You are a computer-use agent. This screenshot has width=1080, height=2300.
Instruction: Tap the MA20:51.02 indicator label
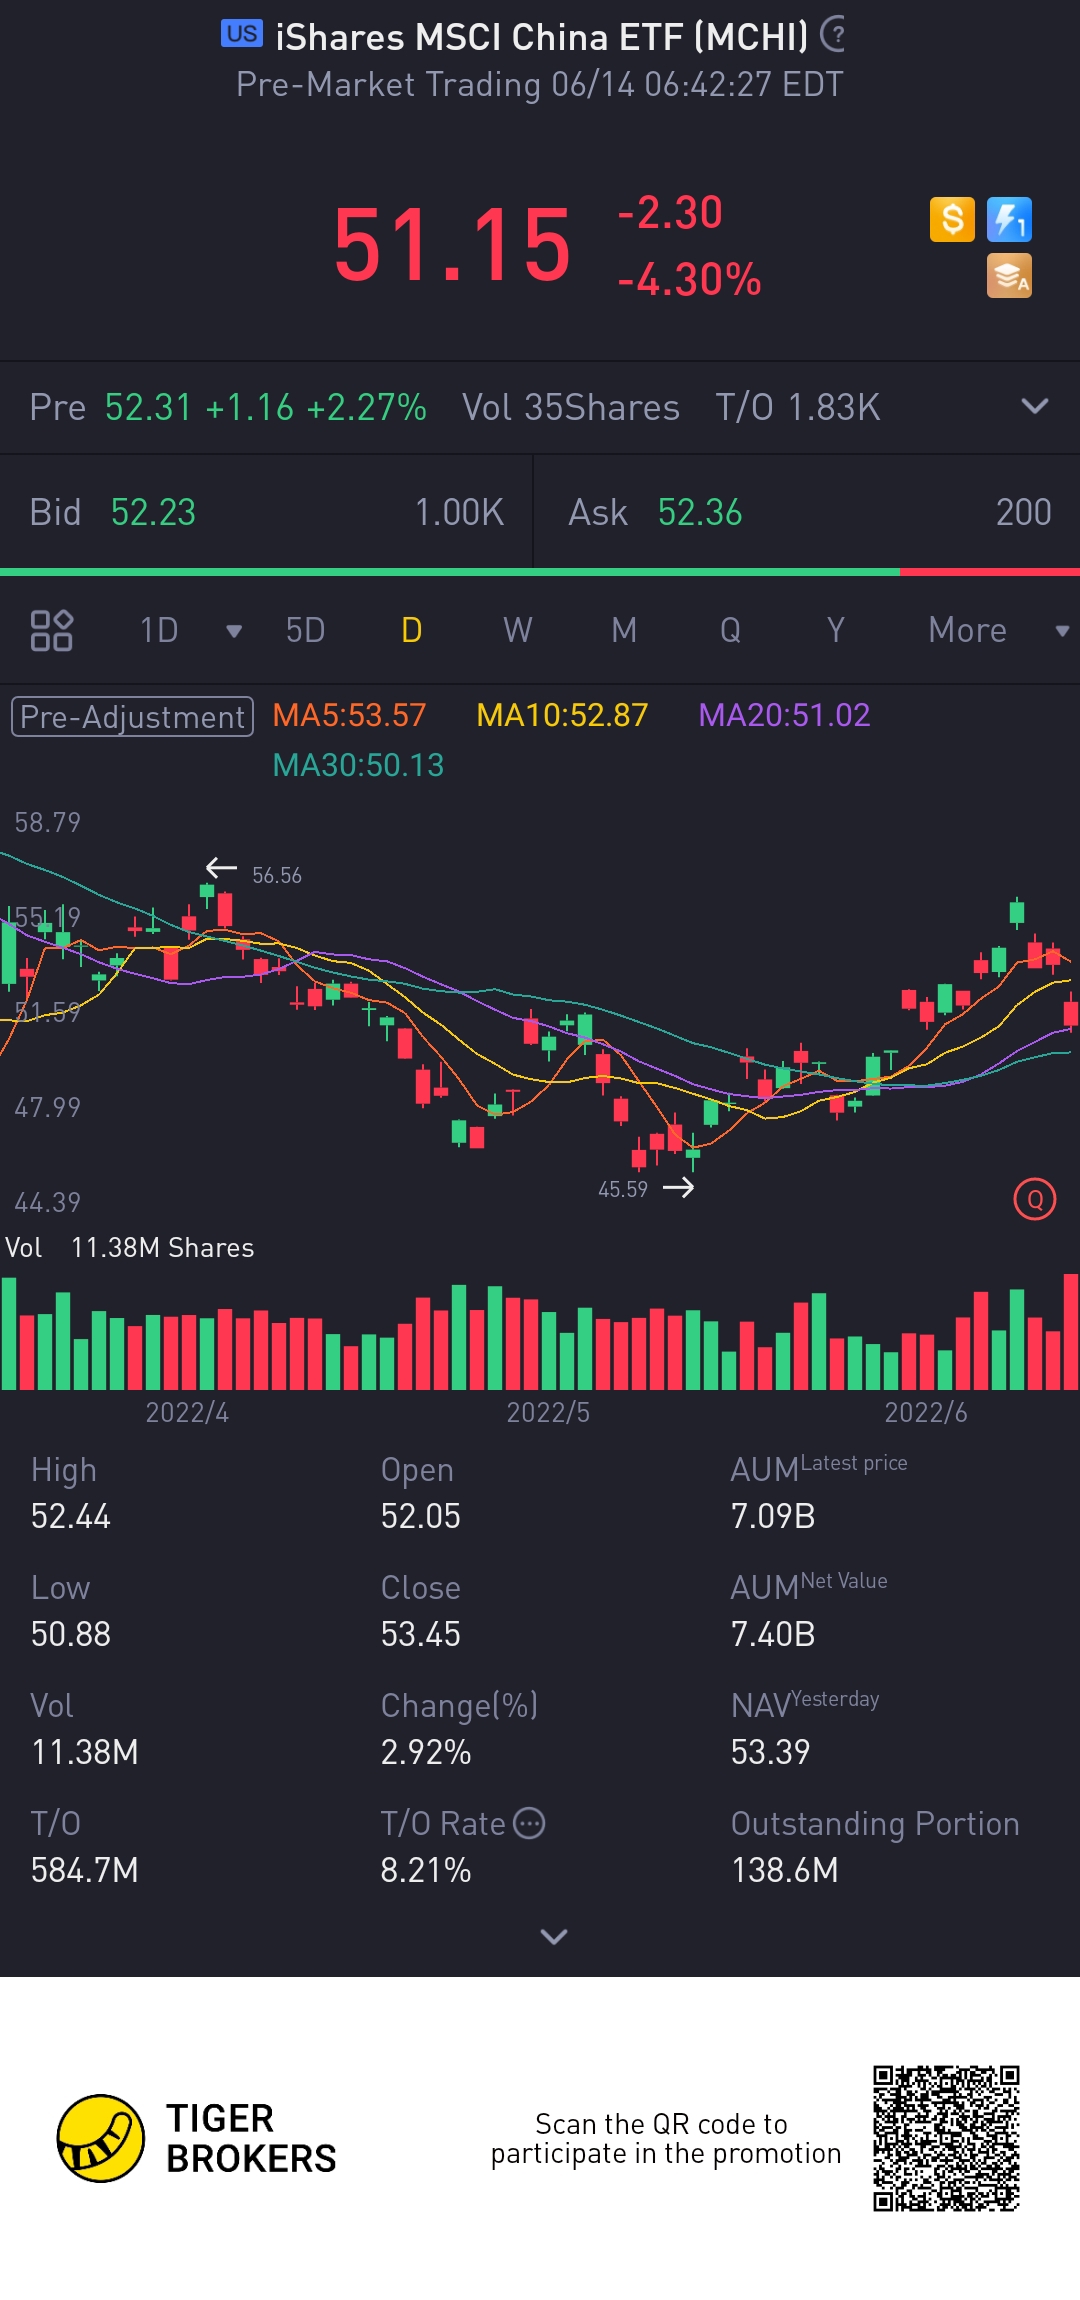(784, 715)
